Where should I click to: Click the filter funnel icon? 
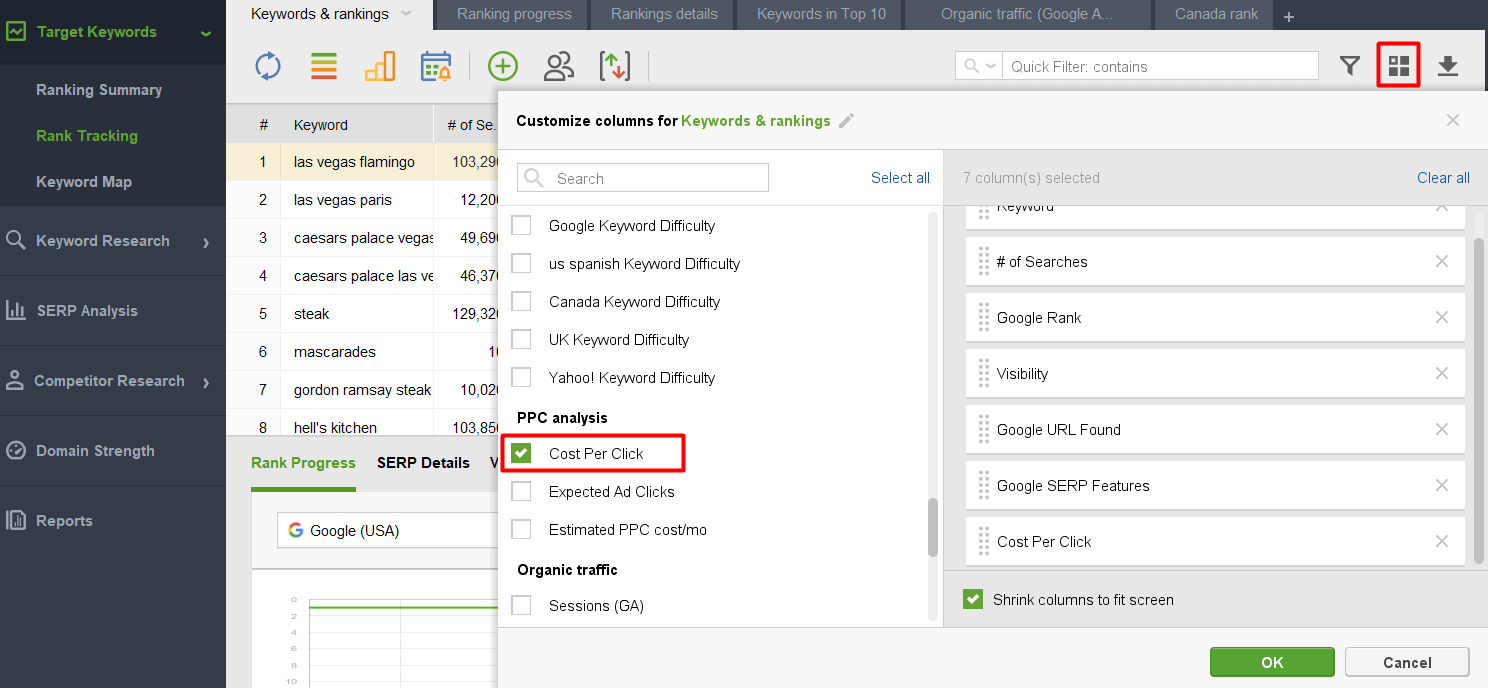[1350, 66]
